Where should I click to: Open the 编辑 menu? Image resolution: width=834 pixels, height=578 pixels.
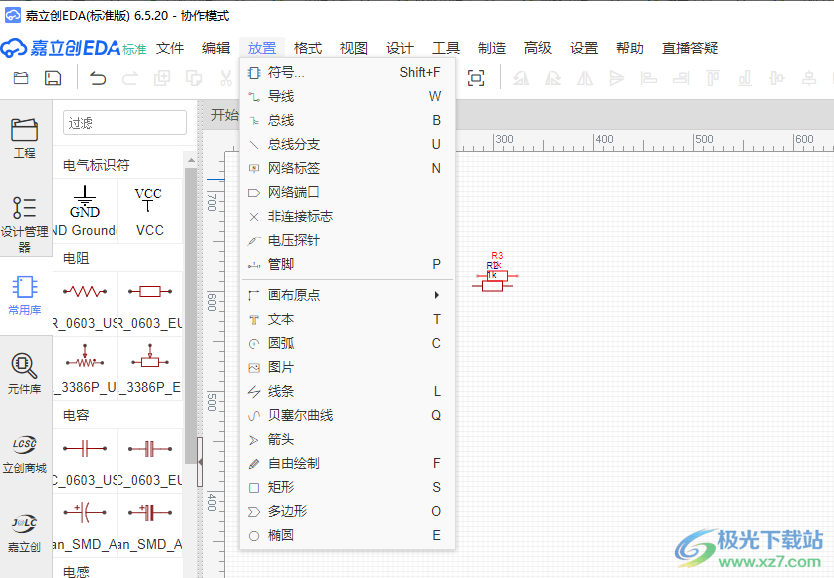point(216,48)
